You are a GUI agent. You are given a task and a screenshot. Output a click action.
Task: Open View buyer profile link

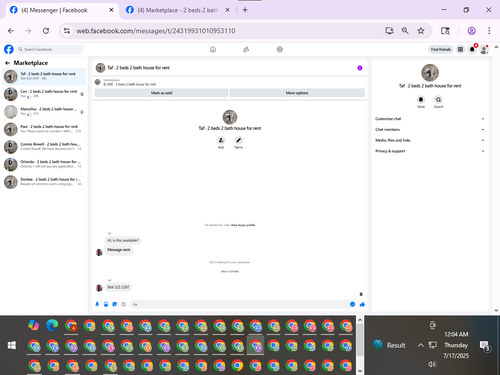[243, 225]
